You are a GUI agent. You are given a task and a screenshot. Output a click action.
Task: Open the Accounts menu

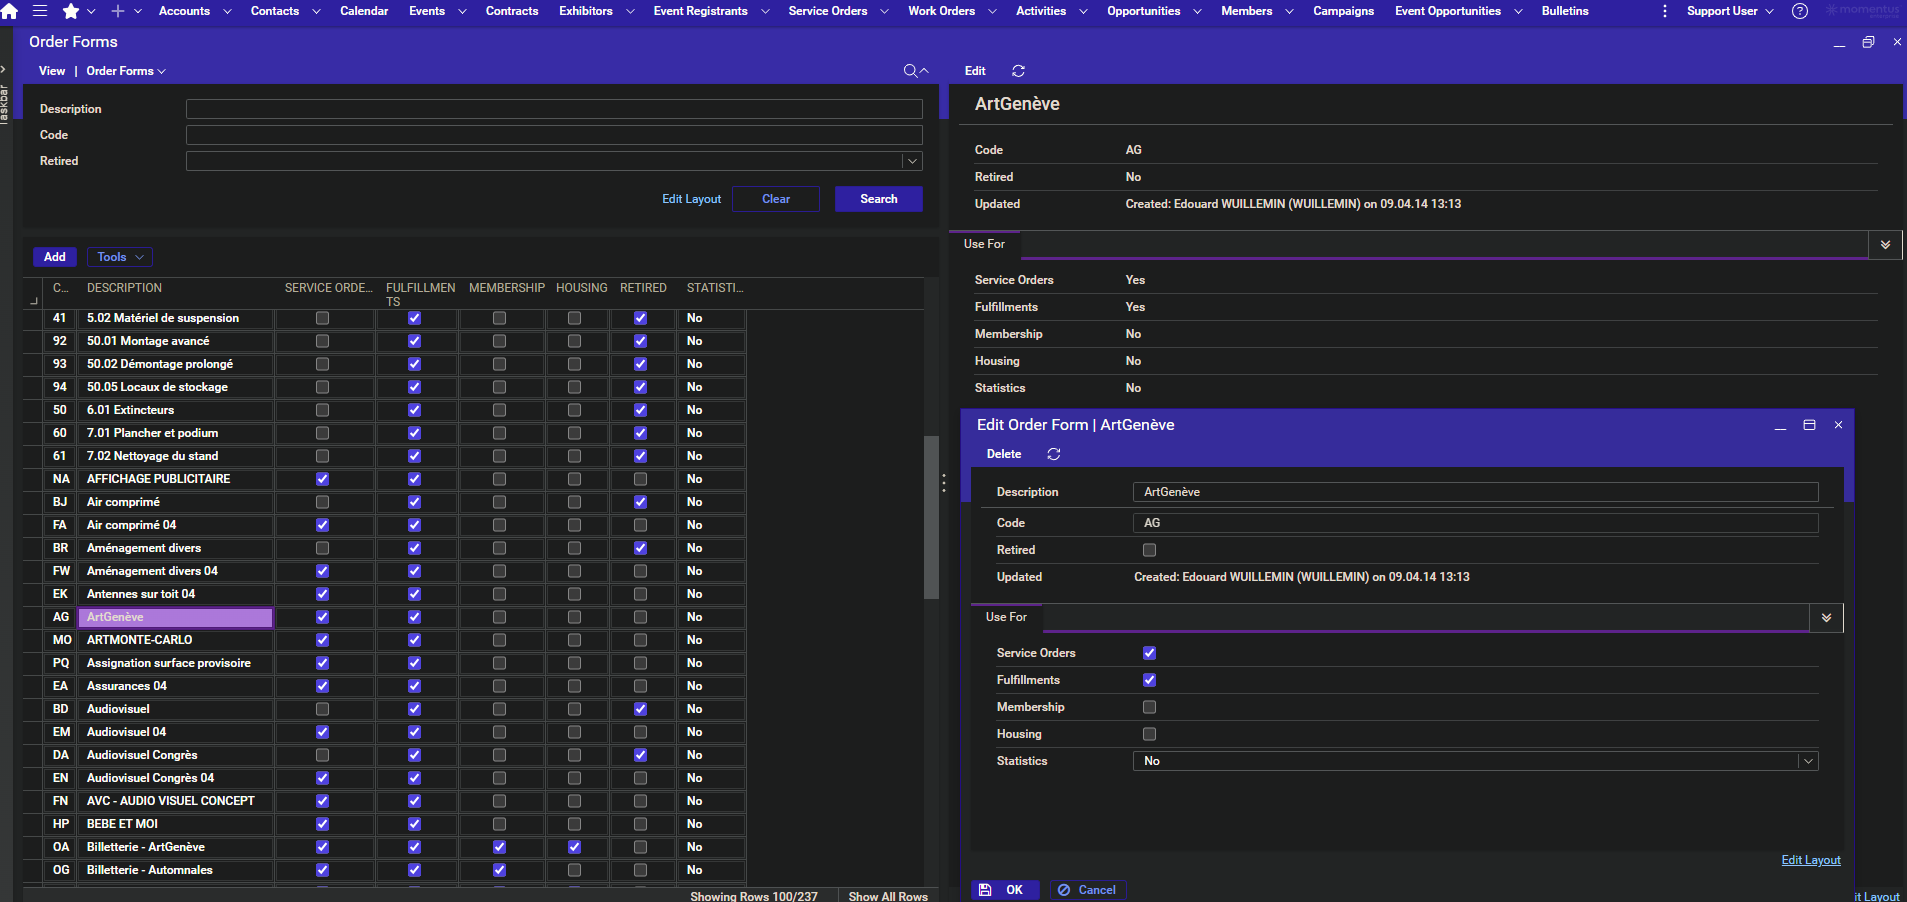pyautogui.click(x=185, y=11)
